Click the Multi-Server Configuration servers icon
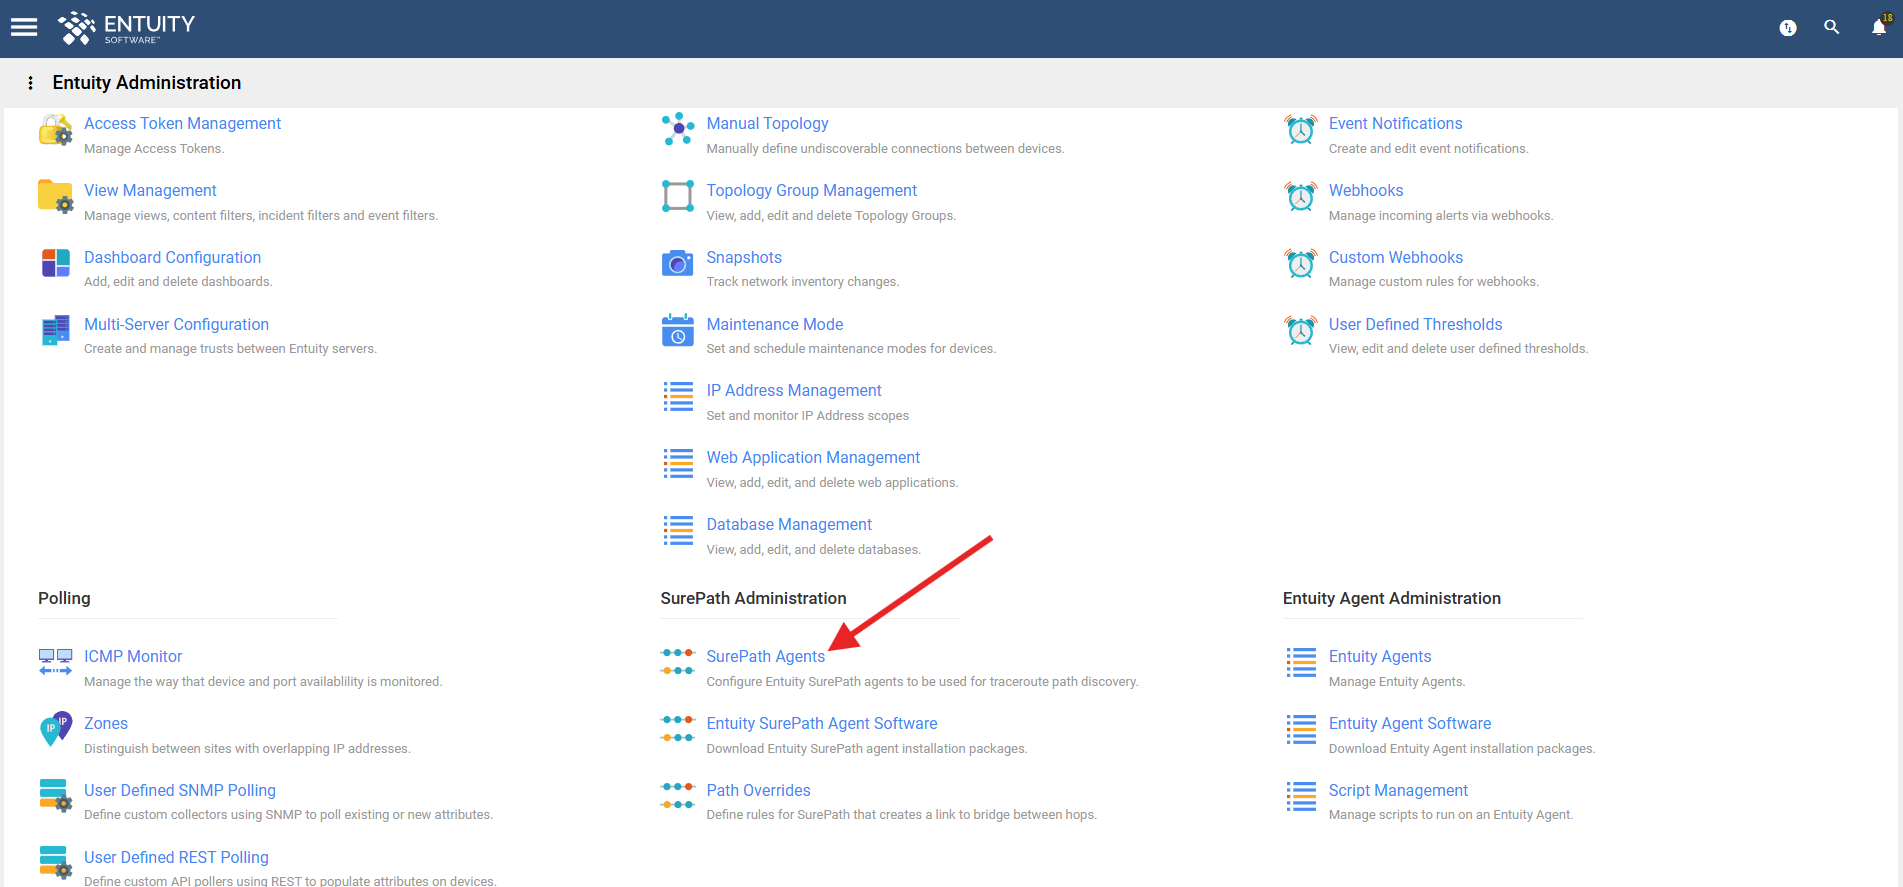 (x=55, y=330)
